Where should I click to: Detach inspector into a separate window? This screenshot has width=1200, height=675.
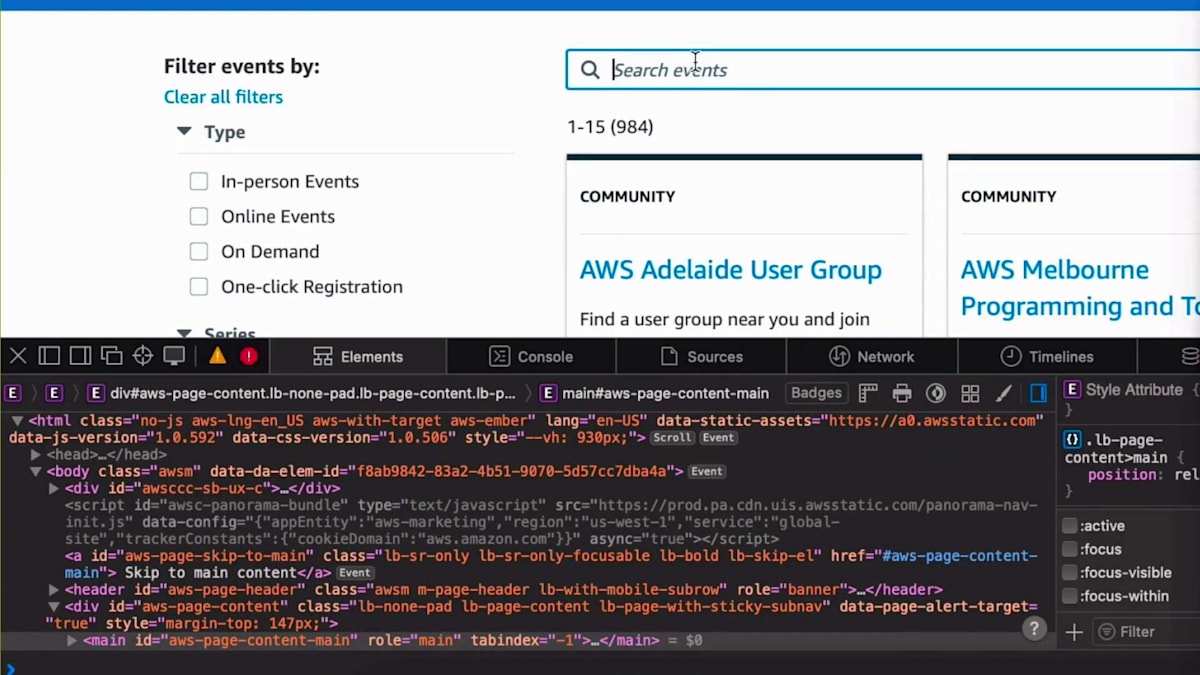point(111,356)
